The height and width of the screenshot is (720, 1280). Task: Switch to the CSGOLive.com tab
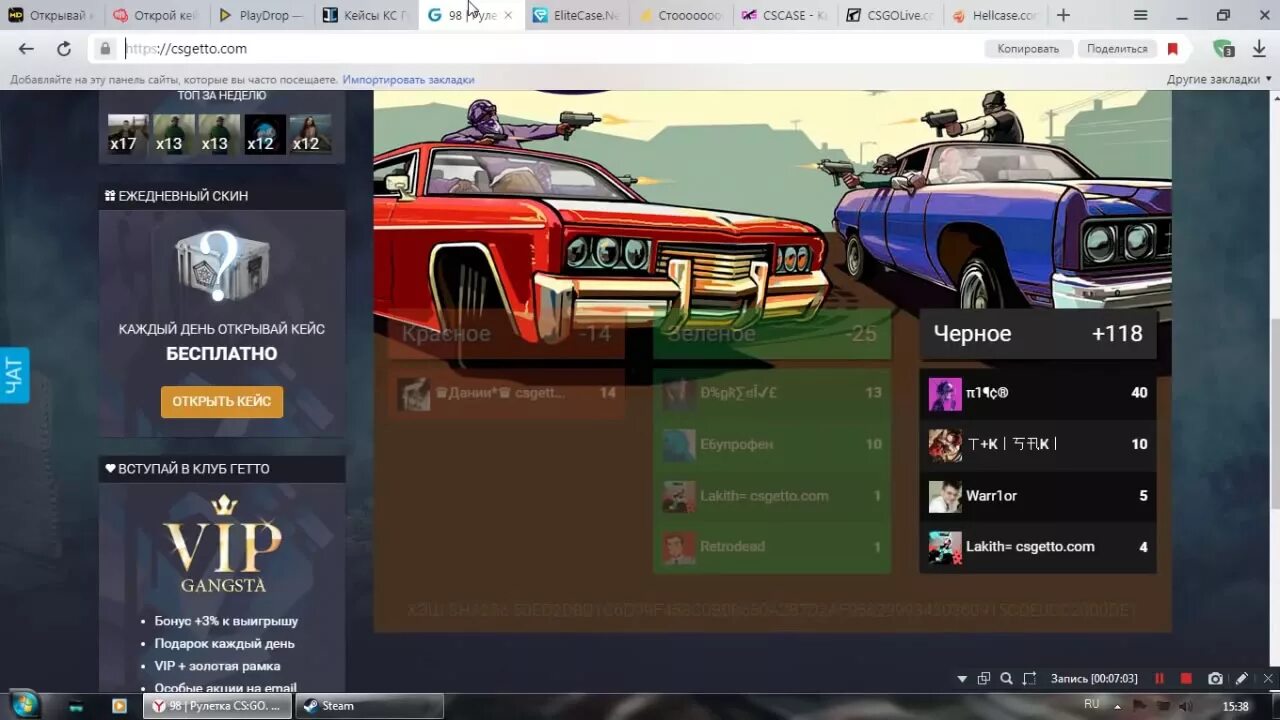click(x=889, y=16)
